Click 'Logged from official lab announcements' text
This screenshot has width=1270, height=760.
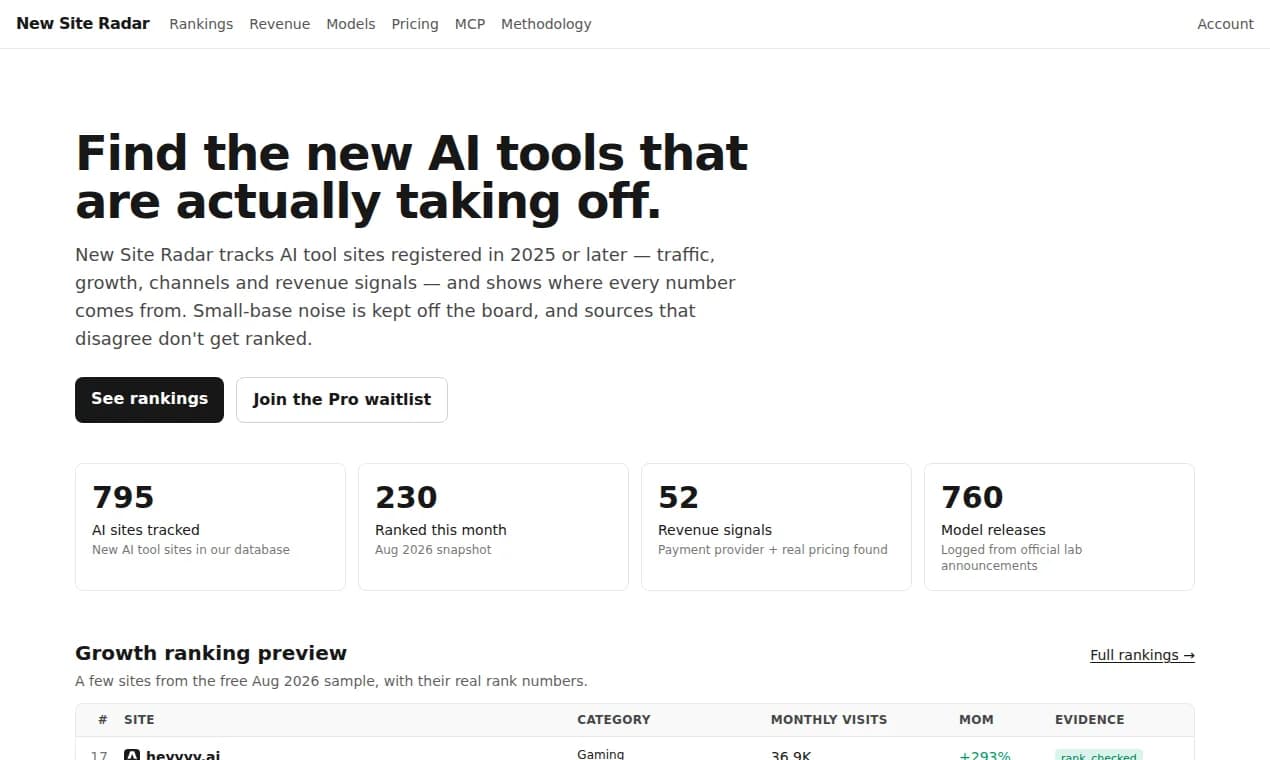tap(1011, 558)
